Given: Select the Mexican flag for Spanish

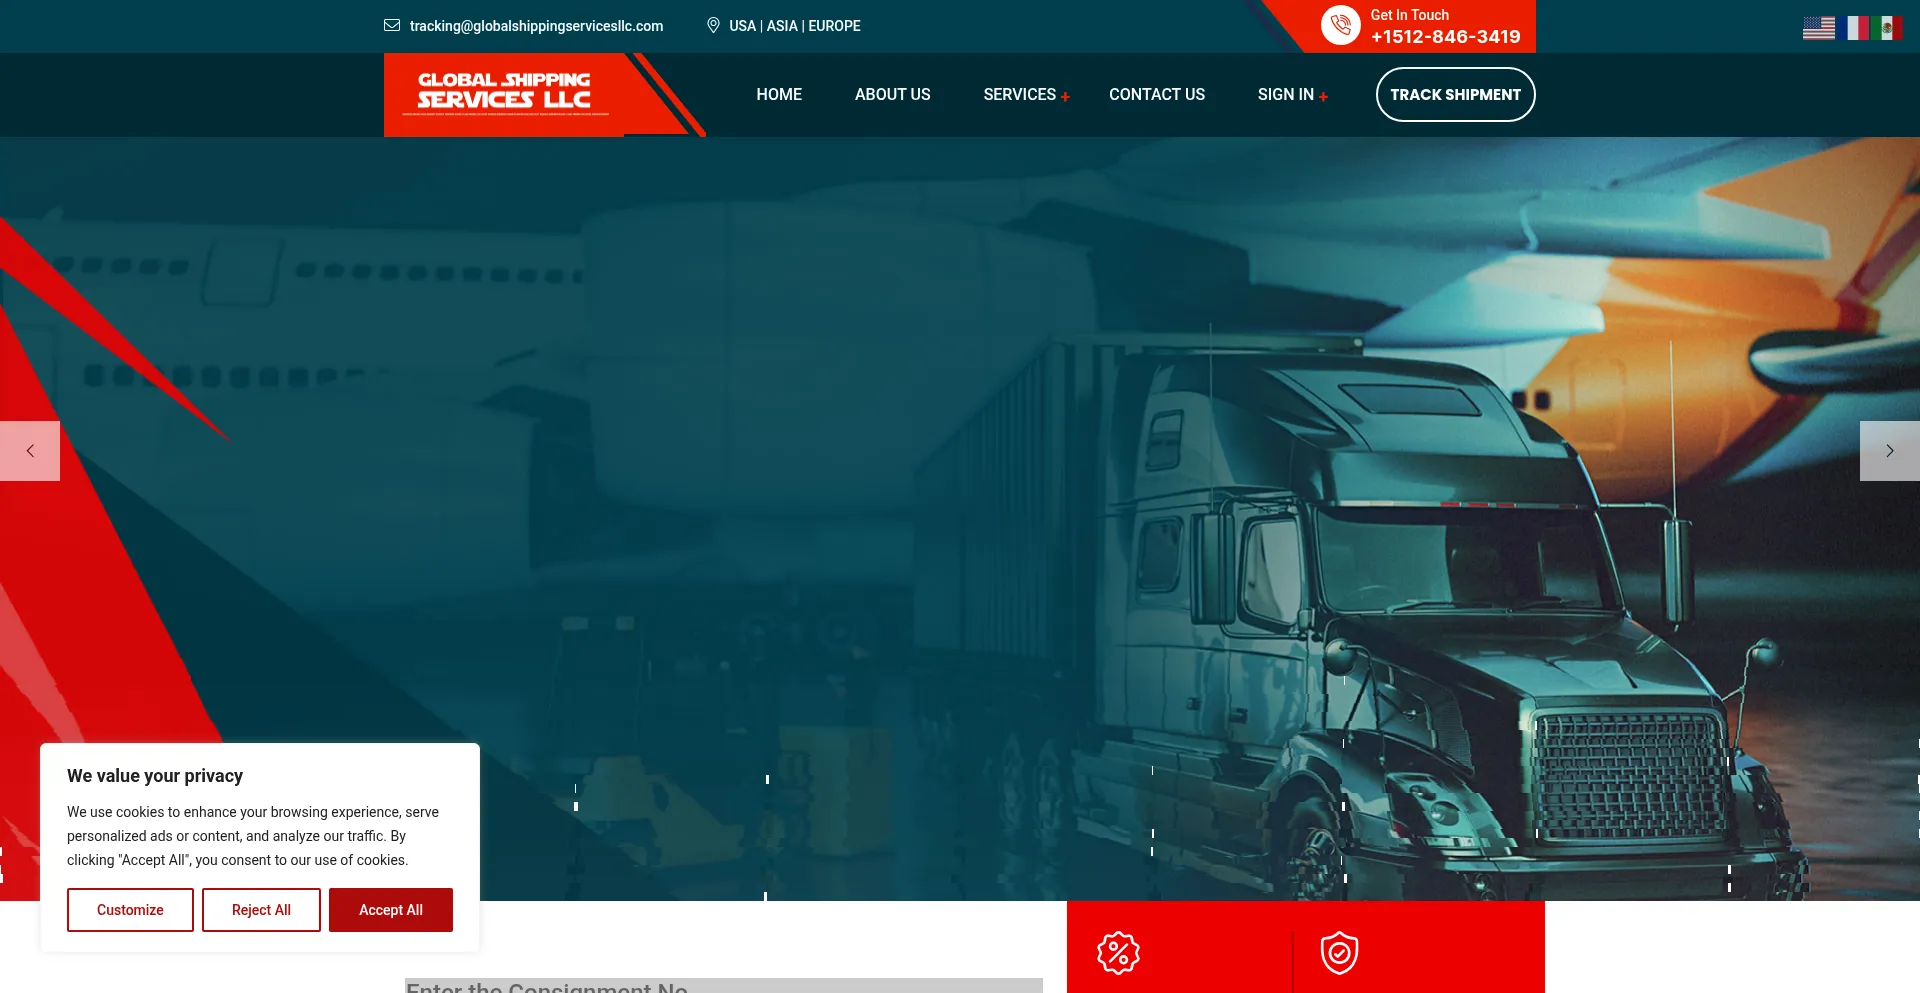Looking at the screenshot, I should (1889, 27).
